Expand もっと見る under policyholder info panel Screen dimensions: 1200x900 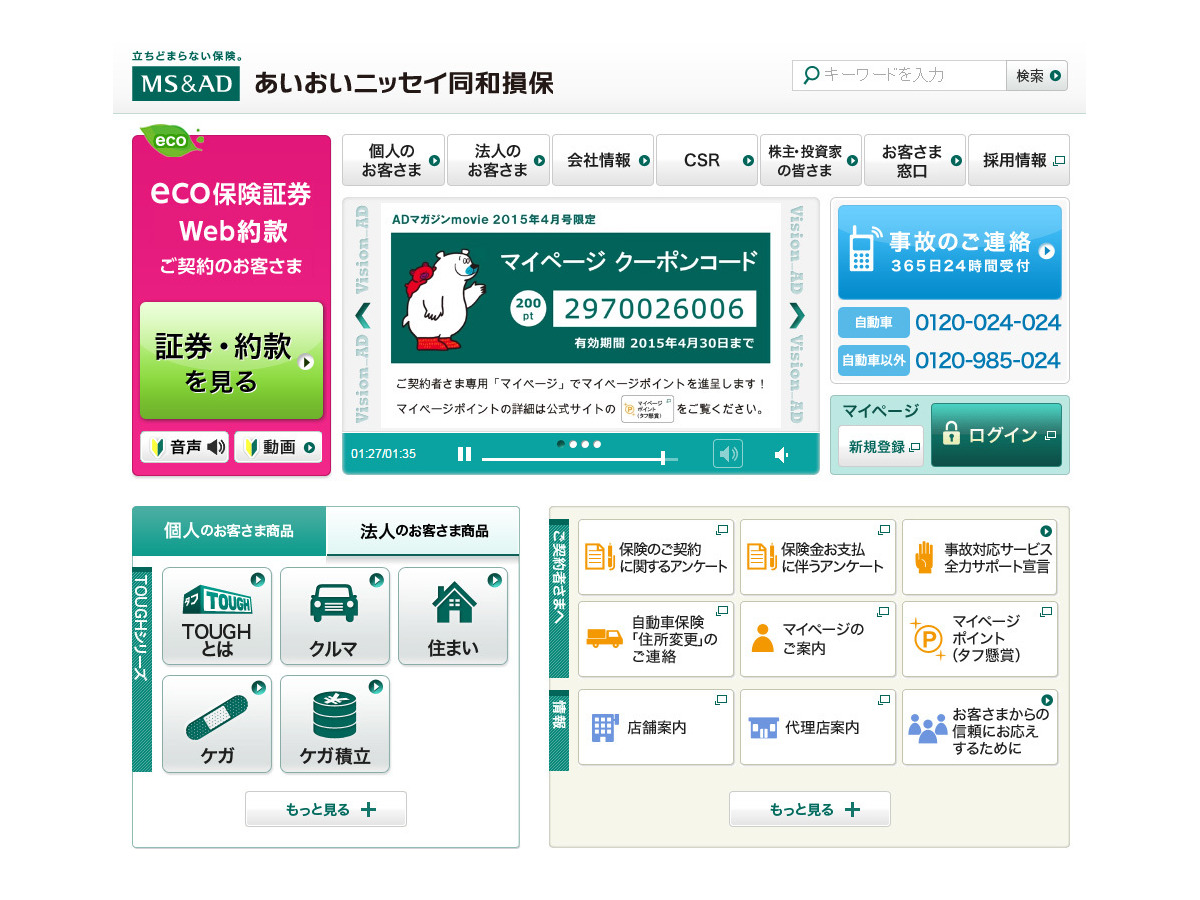[809, 809]
